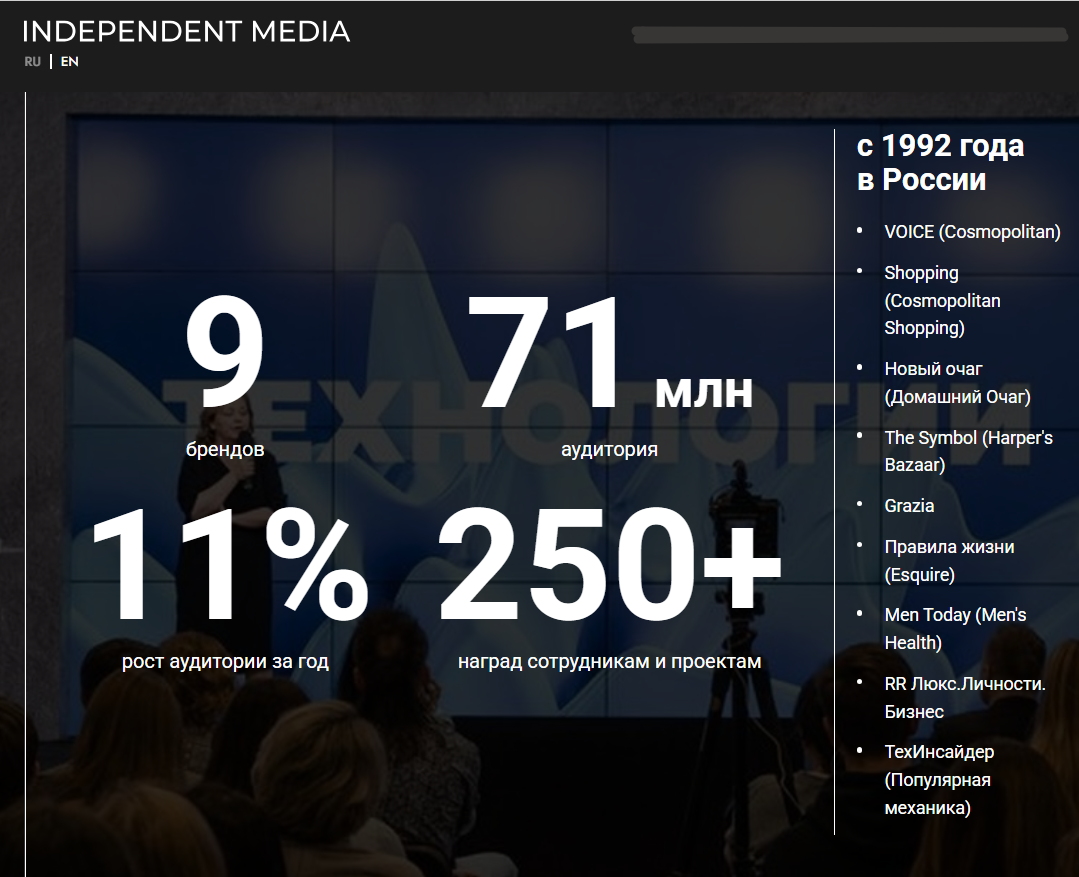Select RR Люкс.Личности.Бизнес entry
1079x877 pixels.
point(965,697)
